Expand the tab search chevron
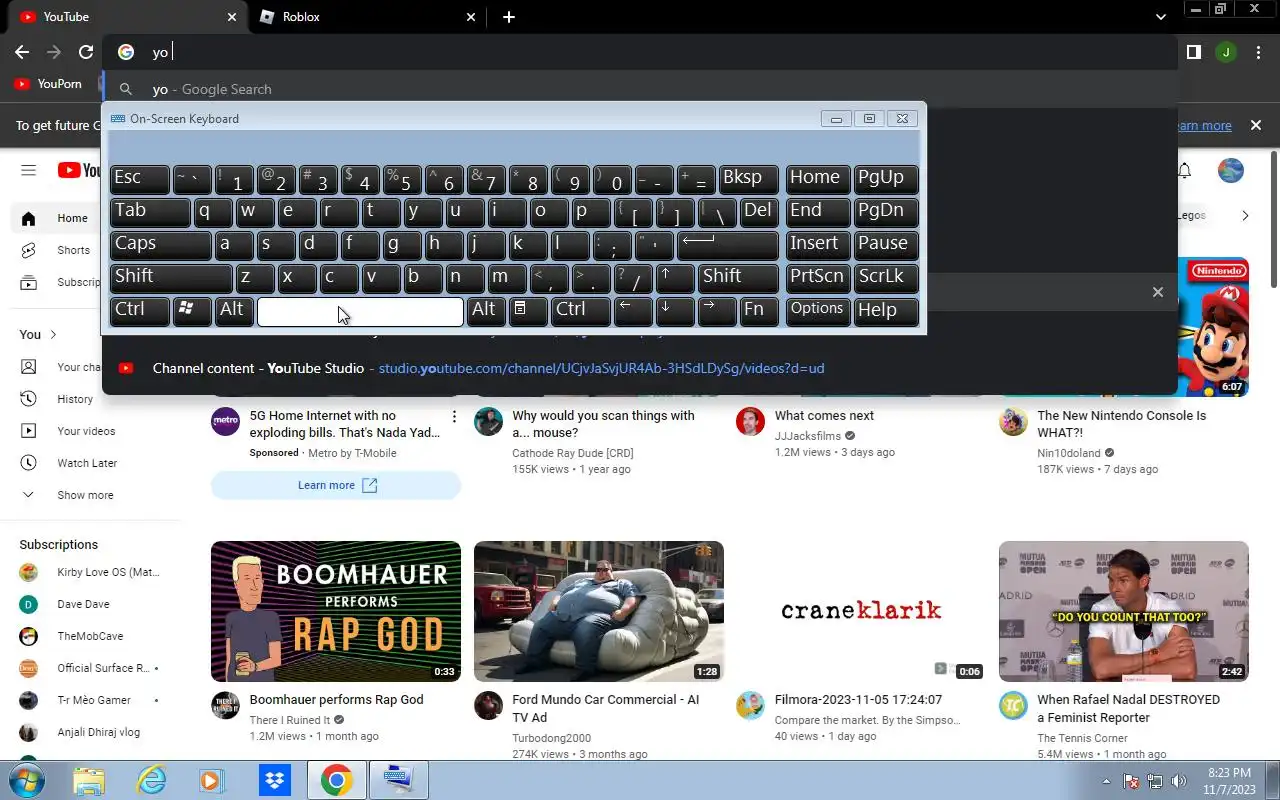The height and width of the screenshot is (800, 1280). pyautogui.click(x=1161, y=17)
